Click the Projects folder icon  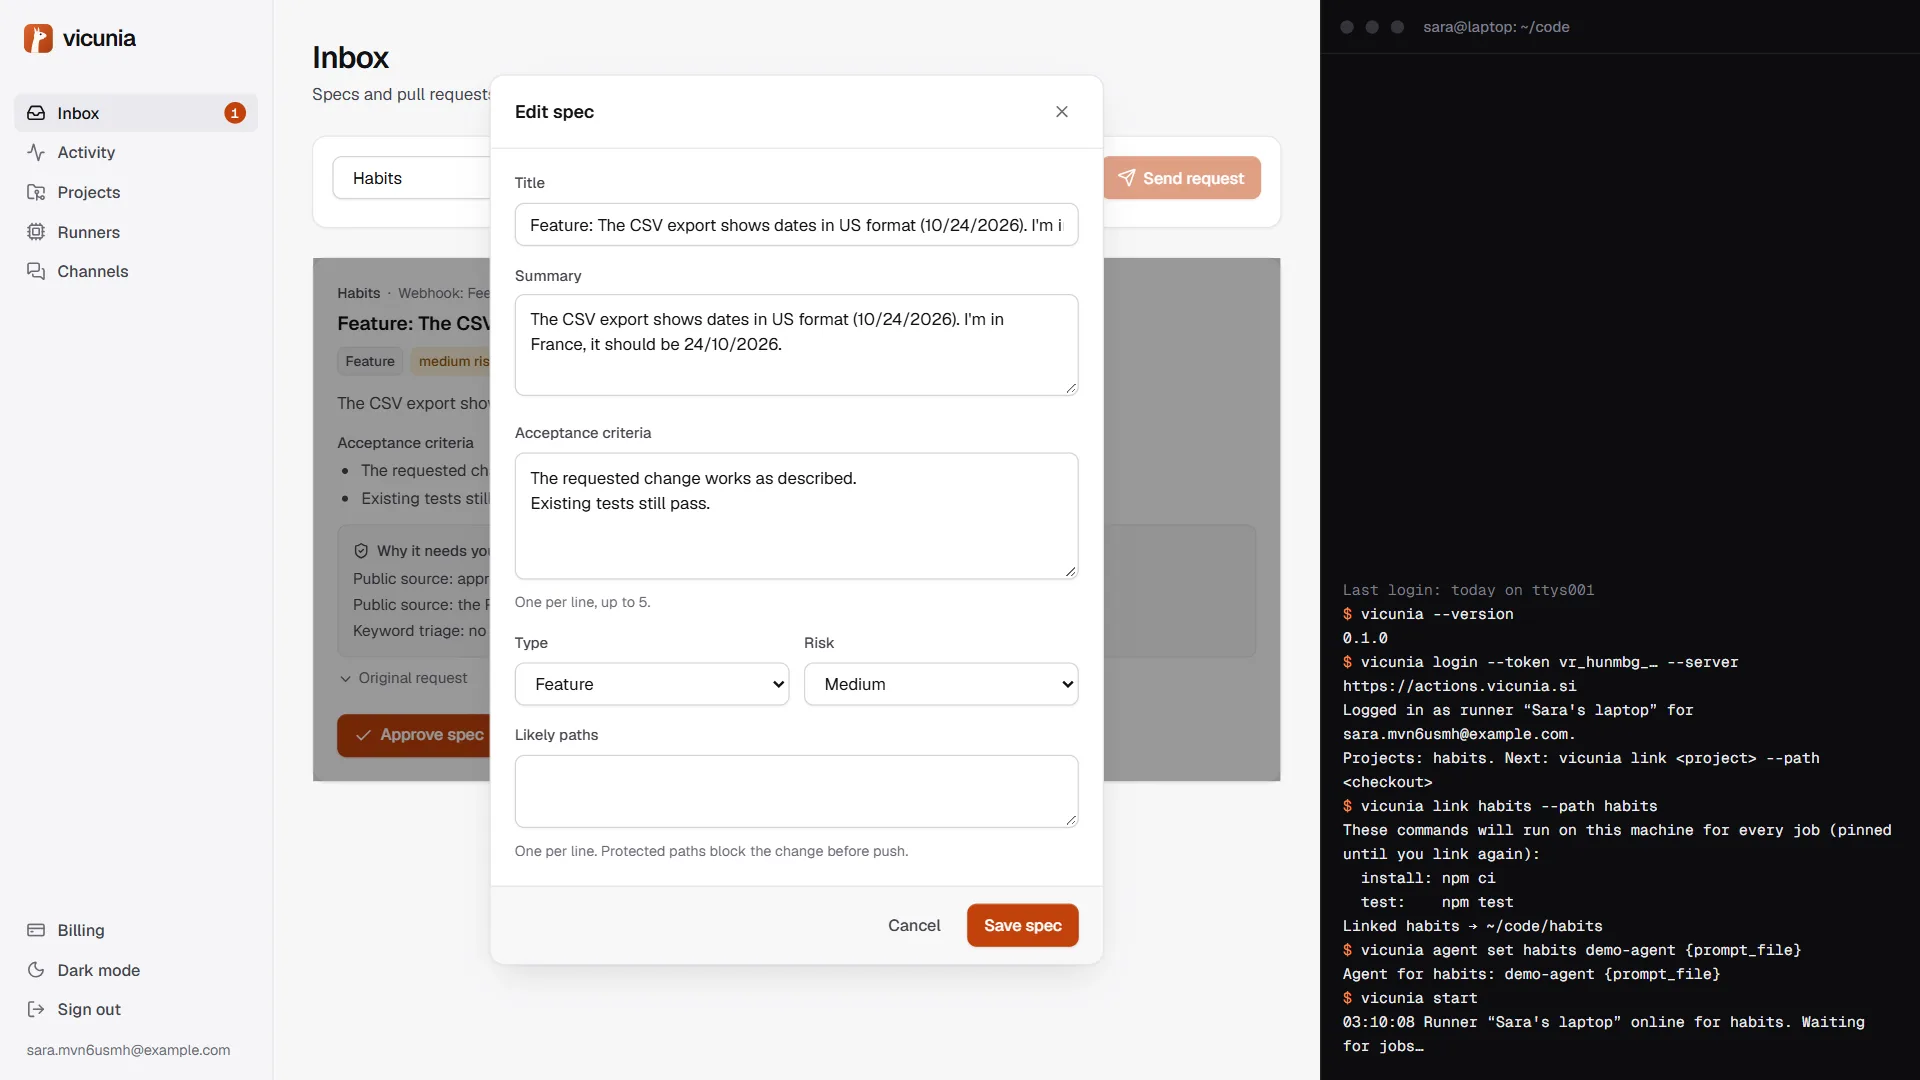[36, 192]
